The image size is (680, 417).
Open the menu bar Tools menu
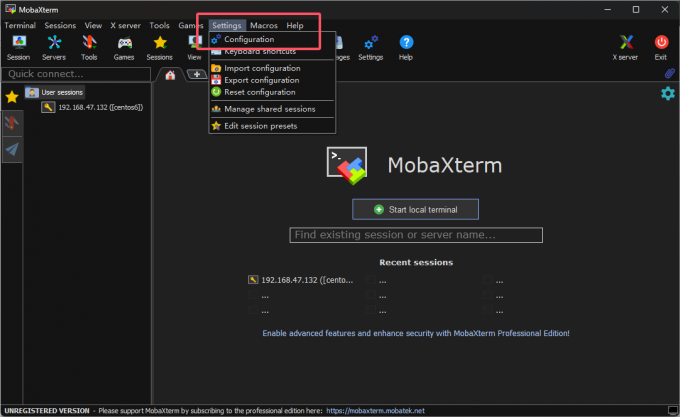(x=159, y=25)
